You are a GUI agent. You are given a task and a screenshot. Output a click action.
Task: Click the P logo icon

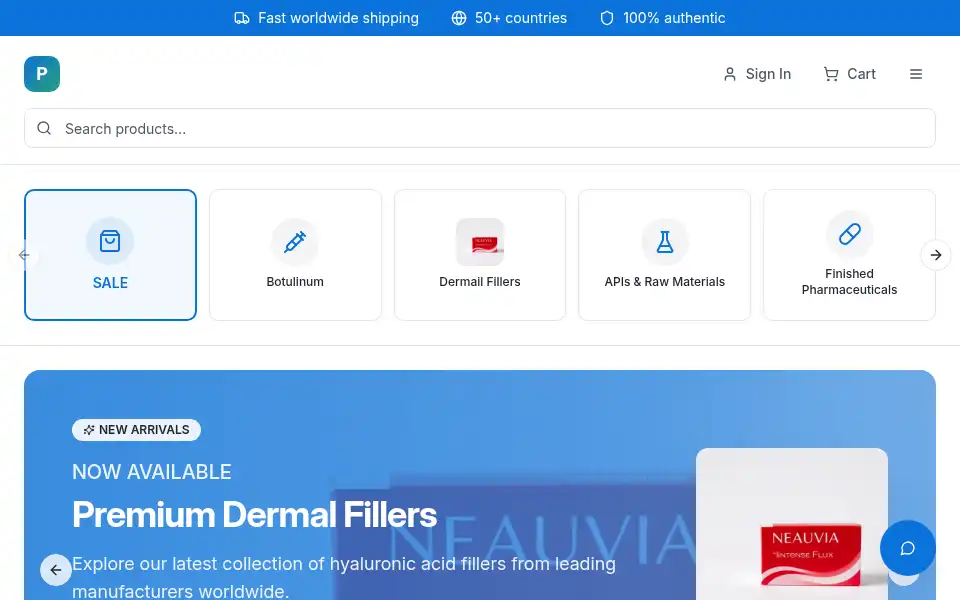(42, 74)
